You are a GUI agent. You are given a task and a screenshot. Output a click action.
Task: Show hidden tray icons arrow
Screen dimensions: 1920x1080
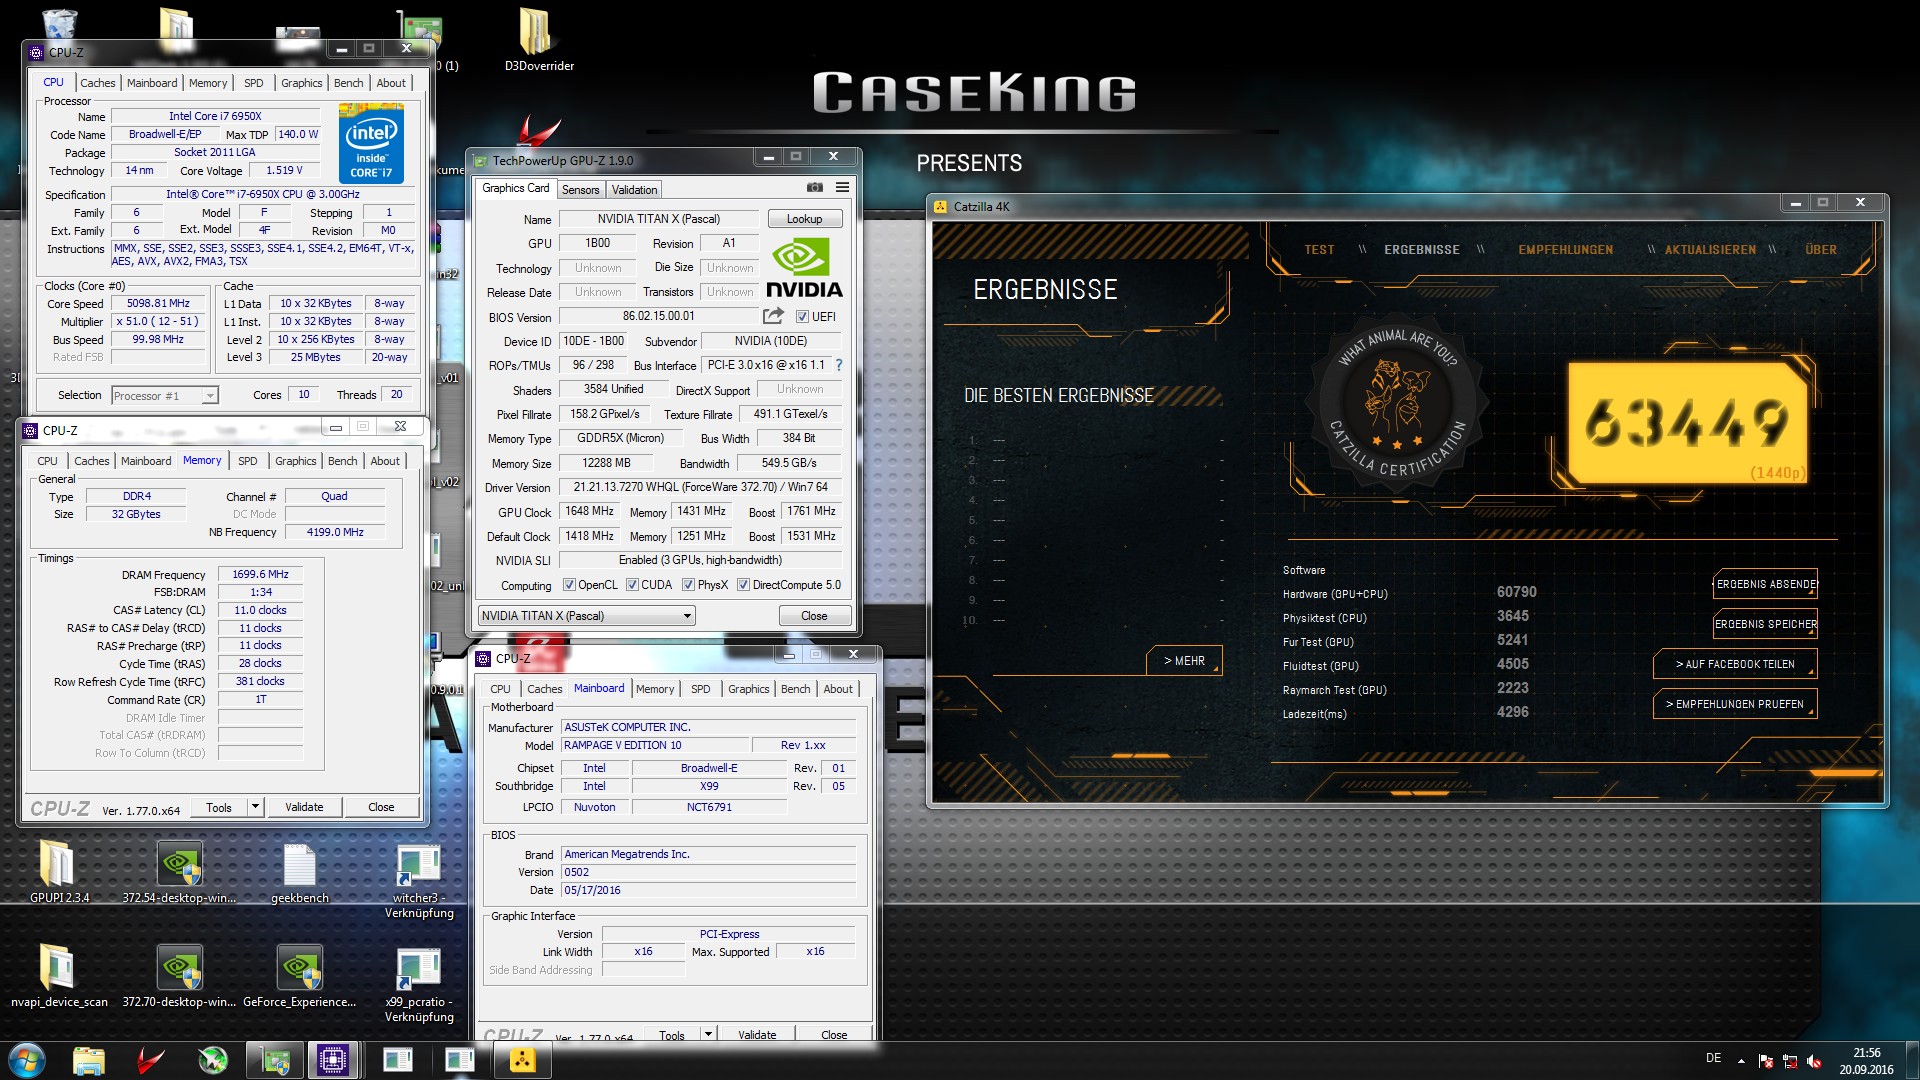[x=1741, y=1061]
